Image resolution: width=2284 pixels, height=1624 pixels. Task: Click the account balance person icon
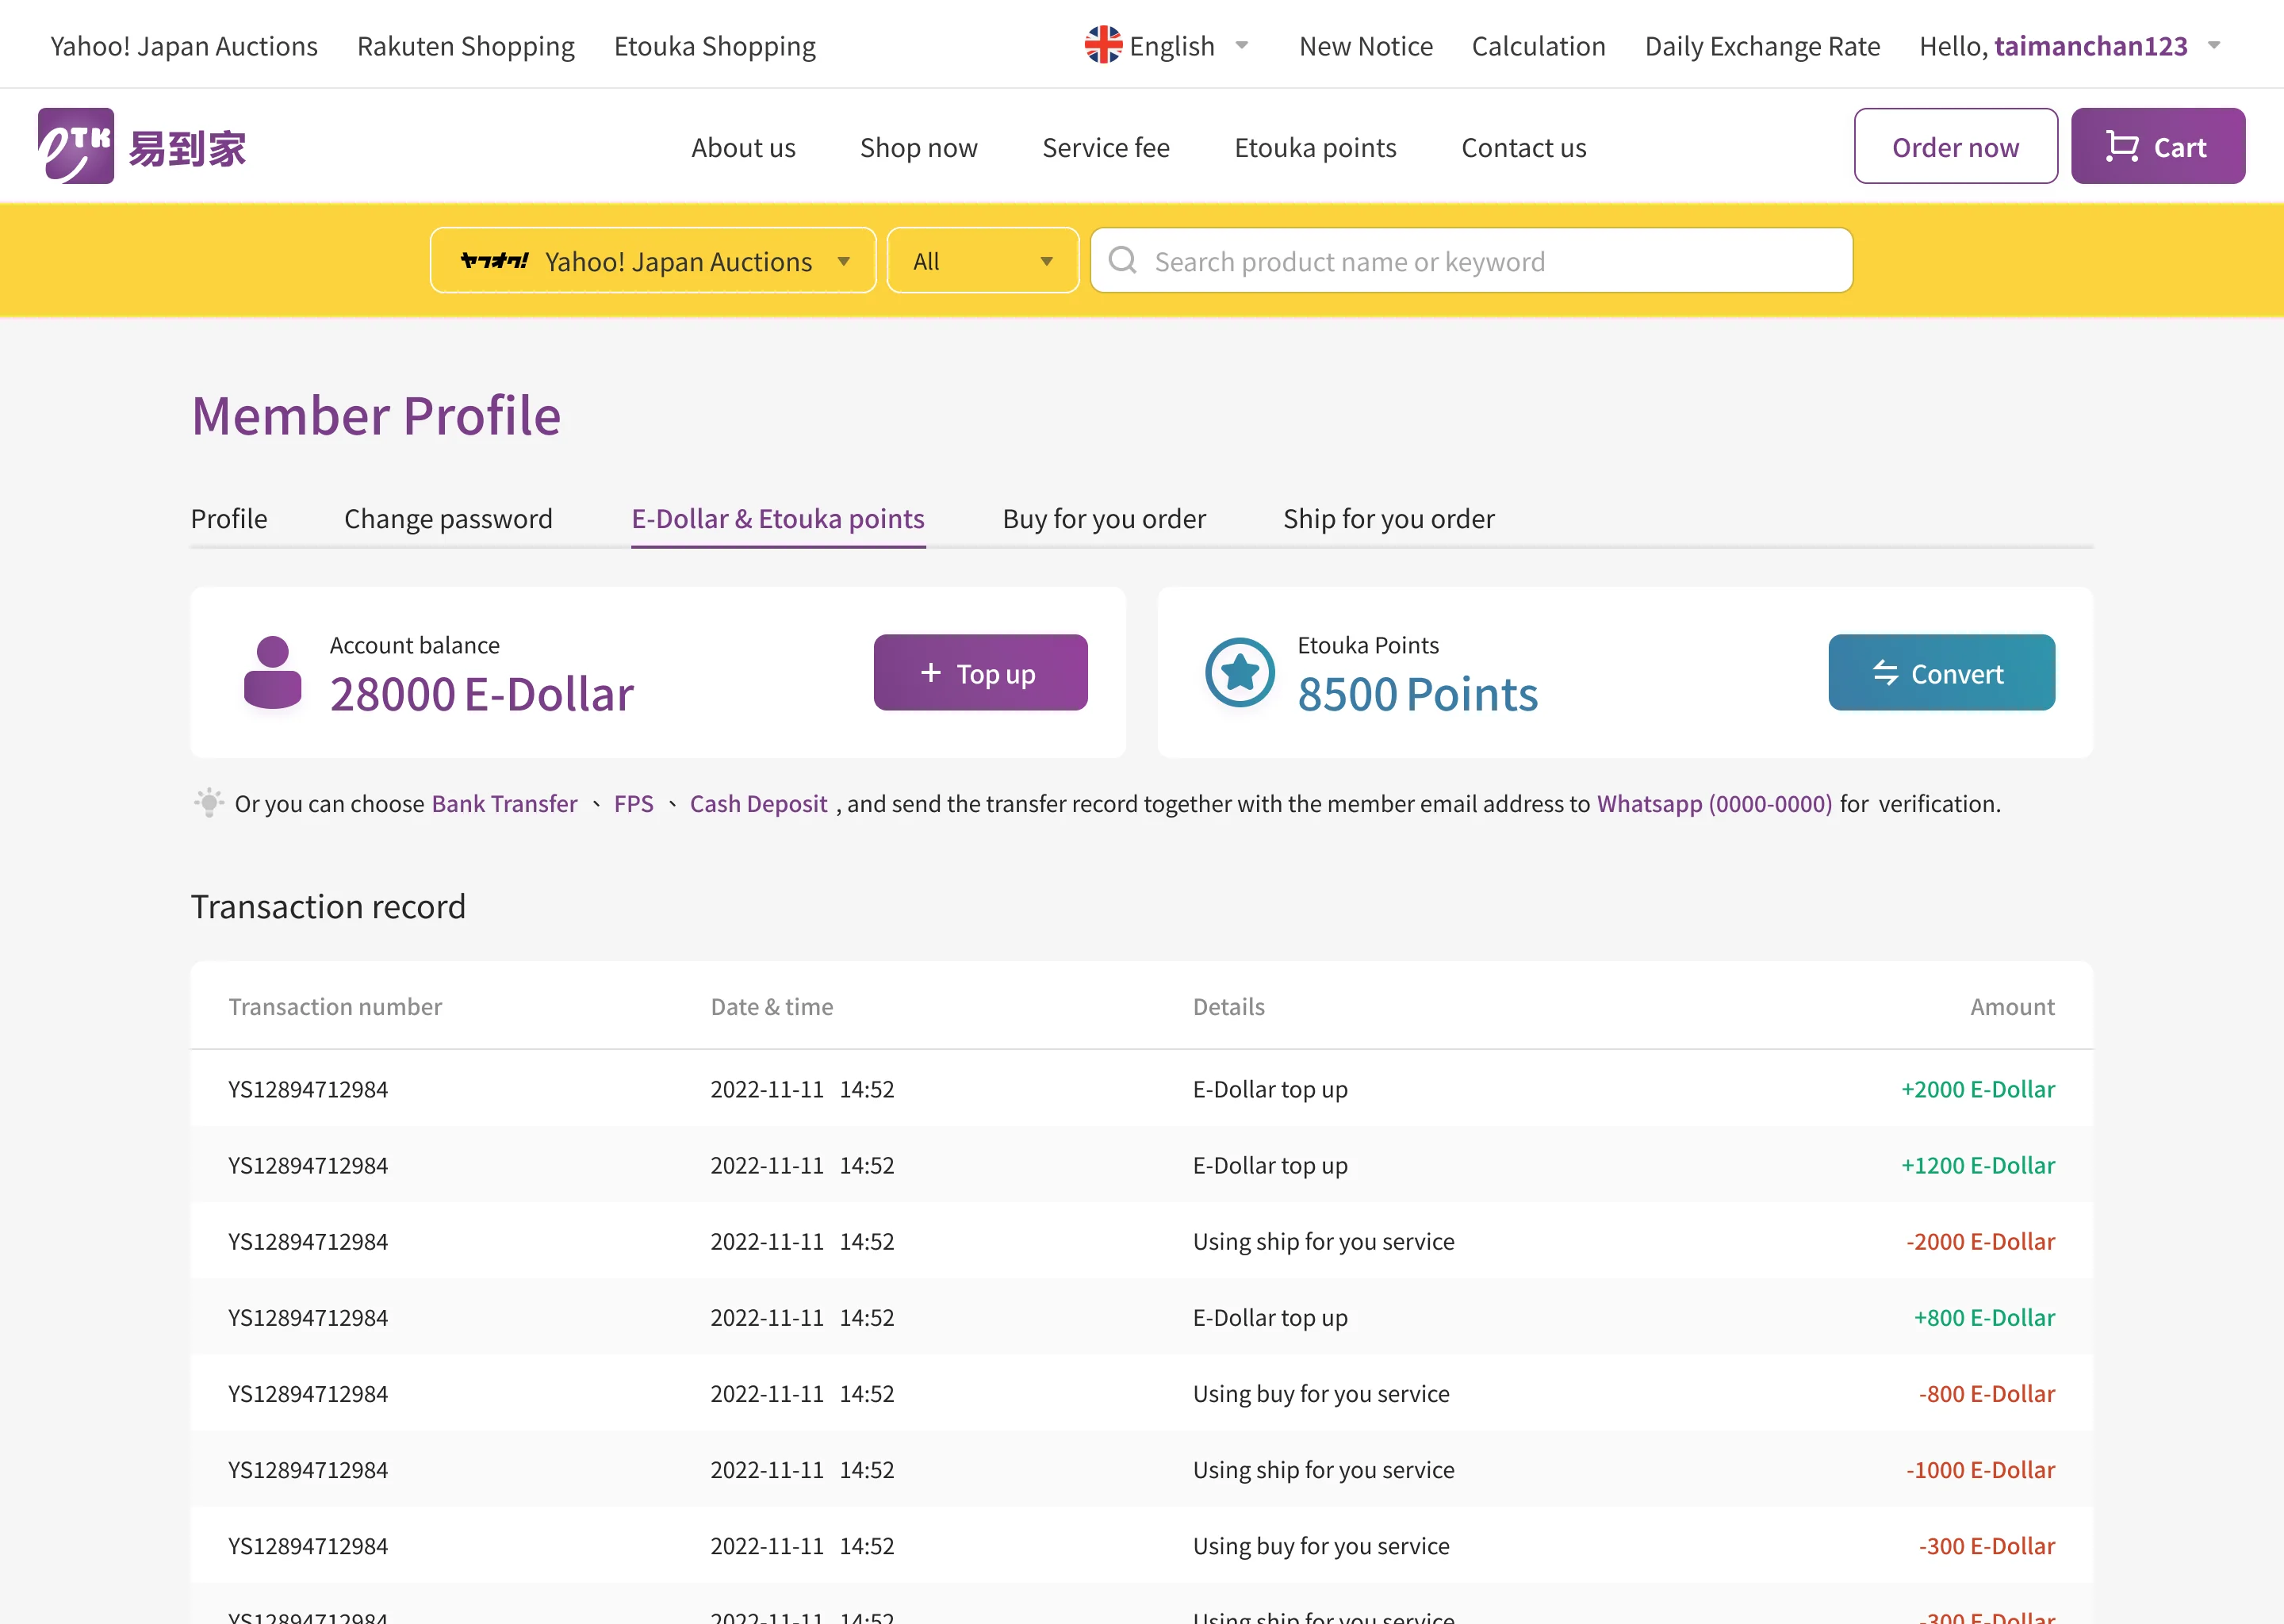pos(272,672)
